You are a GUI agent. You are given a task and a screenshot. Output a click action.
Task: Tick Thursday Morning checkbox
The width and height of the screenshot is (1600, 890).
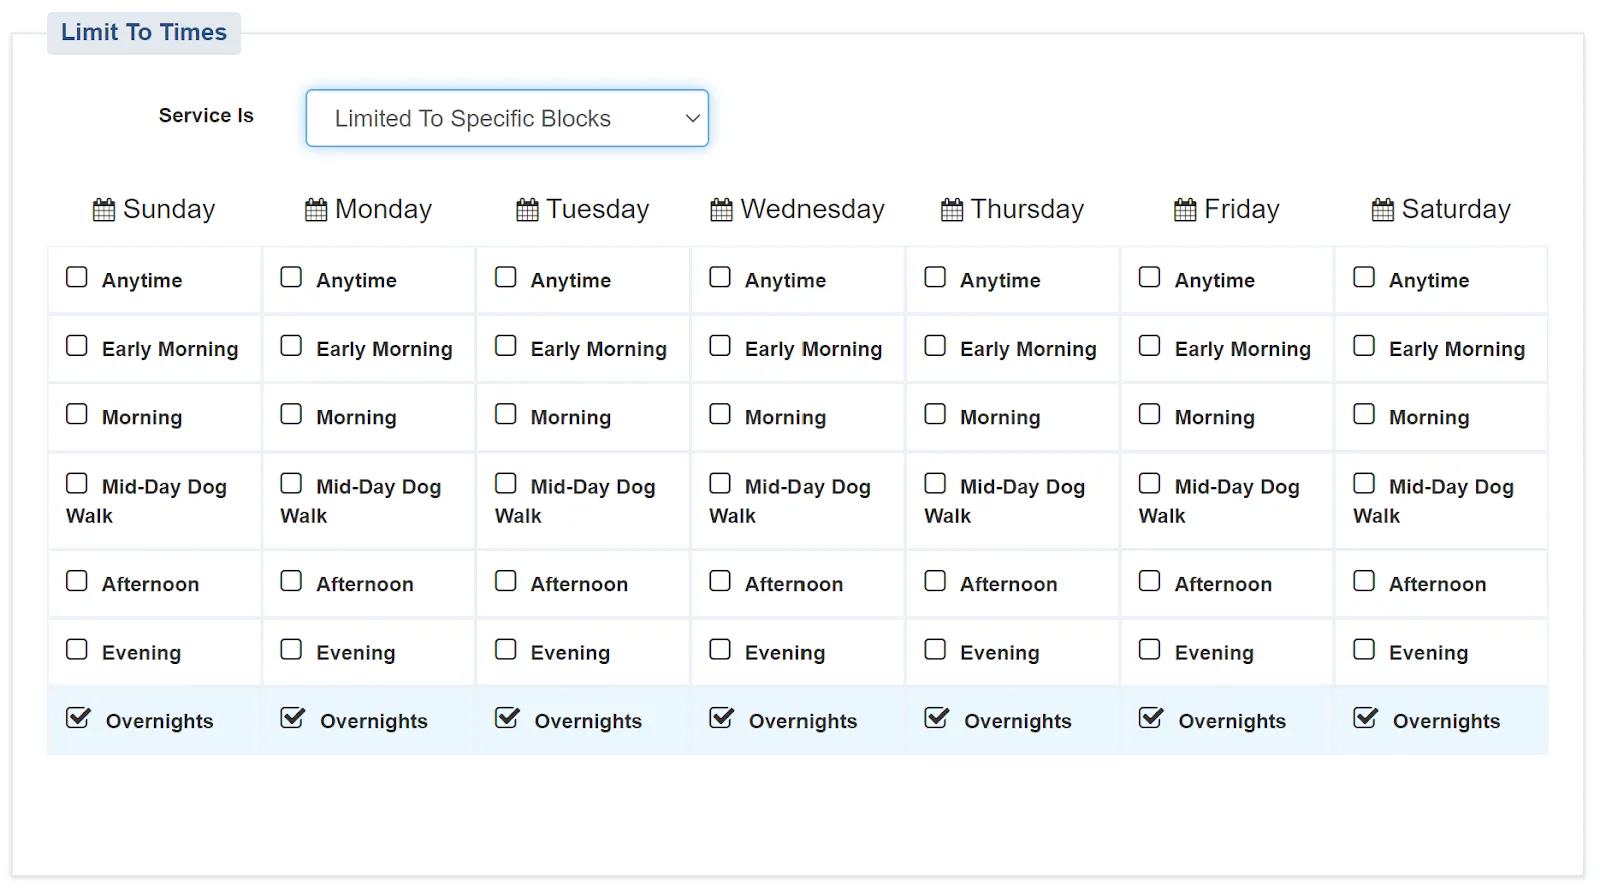tap(935, 414)
